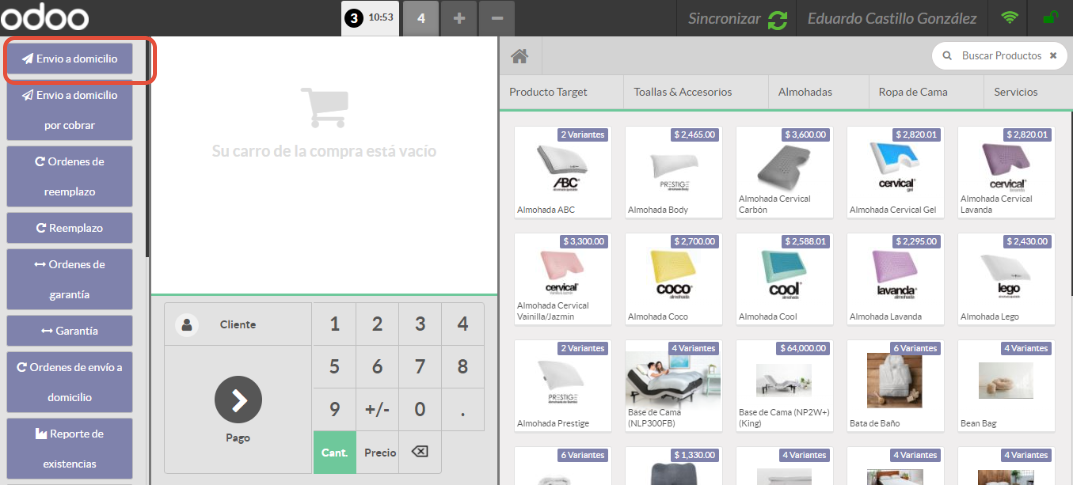Viewport: 1073px width, 485px height.
Task: Select Precio price mode
Action: pos(377,452)
